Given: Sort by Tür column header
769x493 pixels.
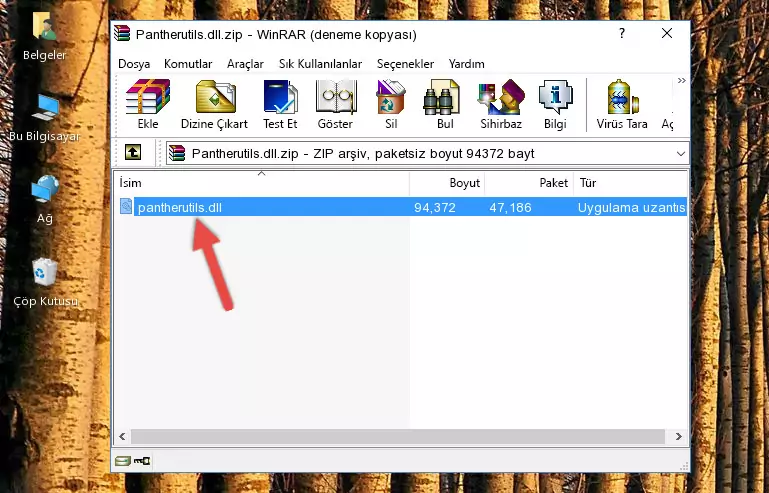Looking at the screenshot, I should point(630,182).
